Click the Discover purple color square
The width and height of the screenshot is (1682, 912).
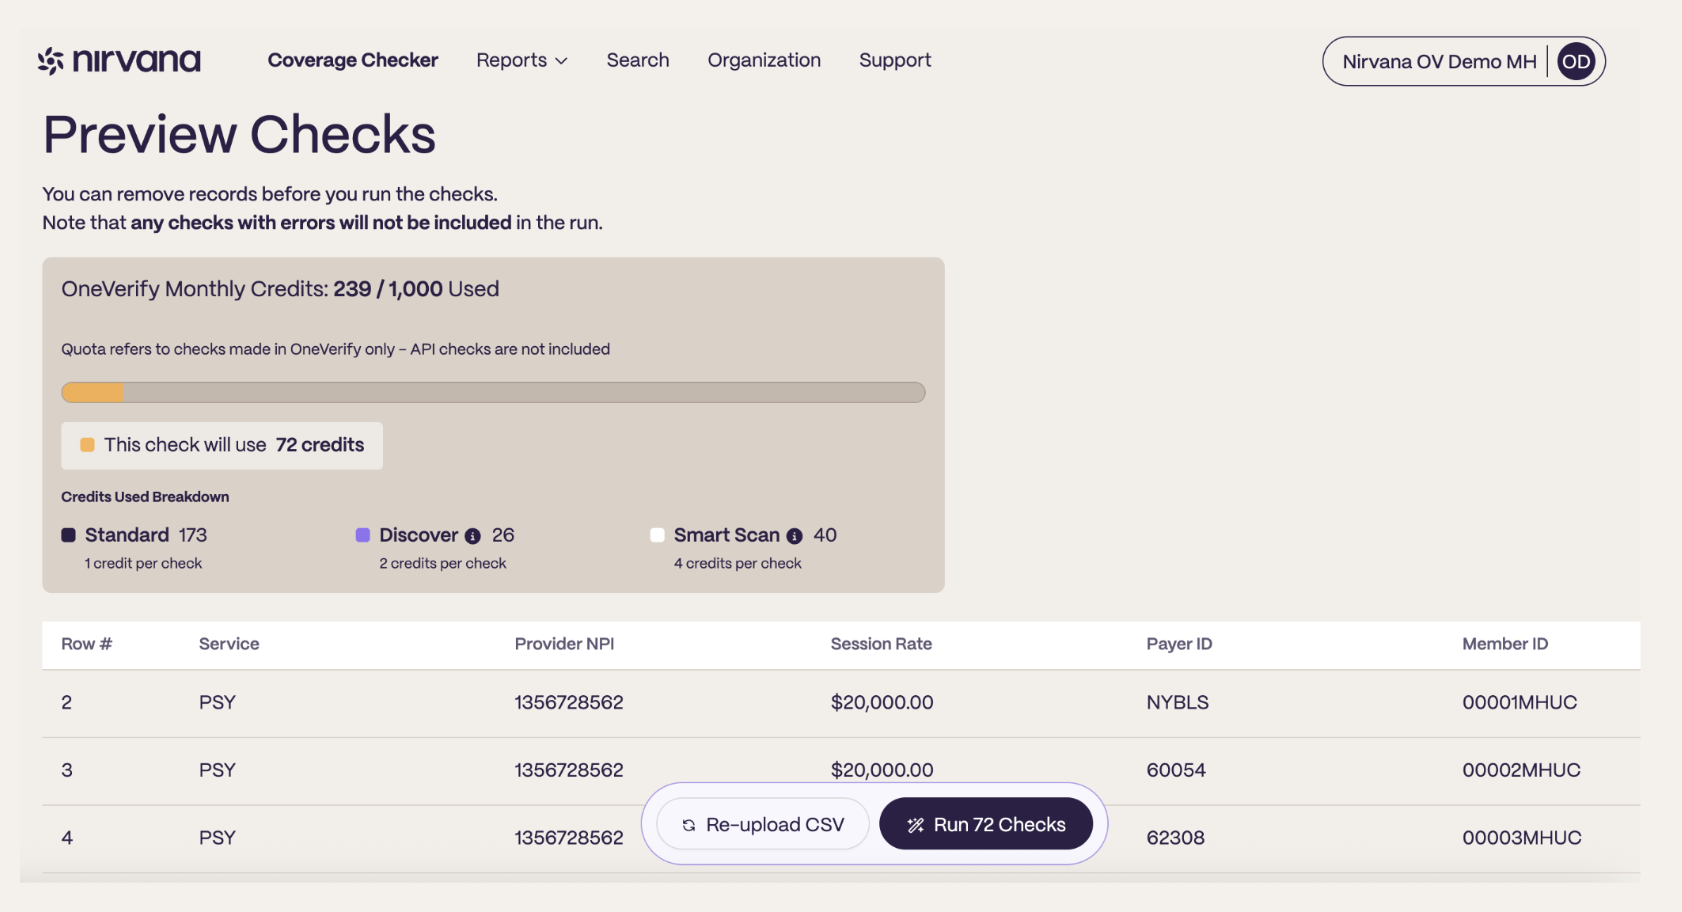tap(363, 535)
